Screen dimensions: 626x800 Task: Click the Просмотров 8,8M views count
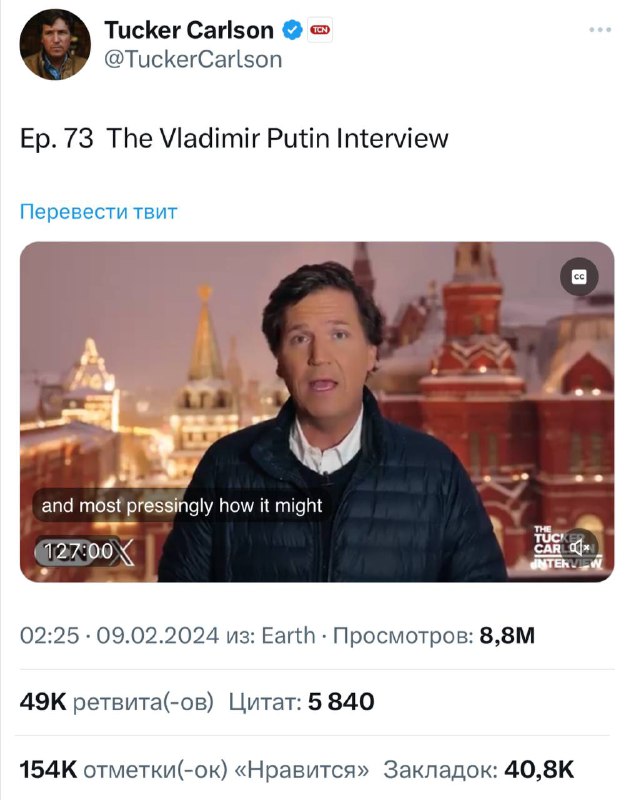point(434,636)
